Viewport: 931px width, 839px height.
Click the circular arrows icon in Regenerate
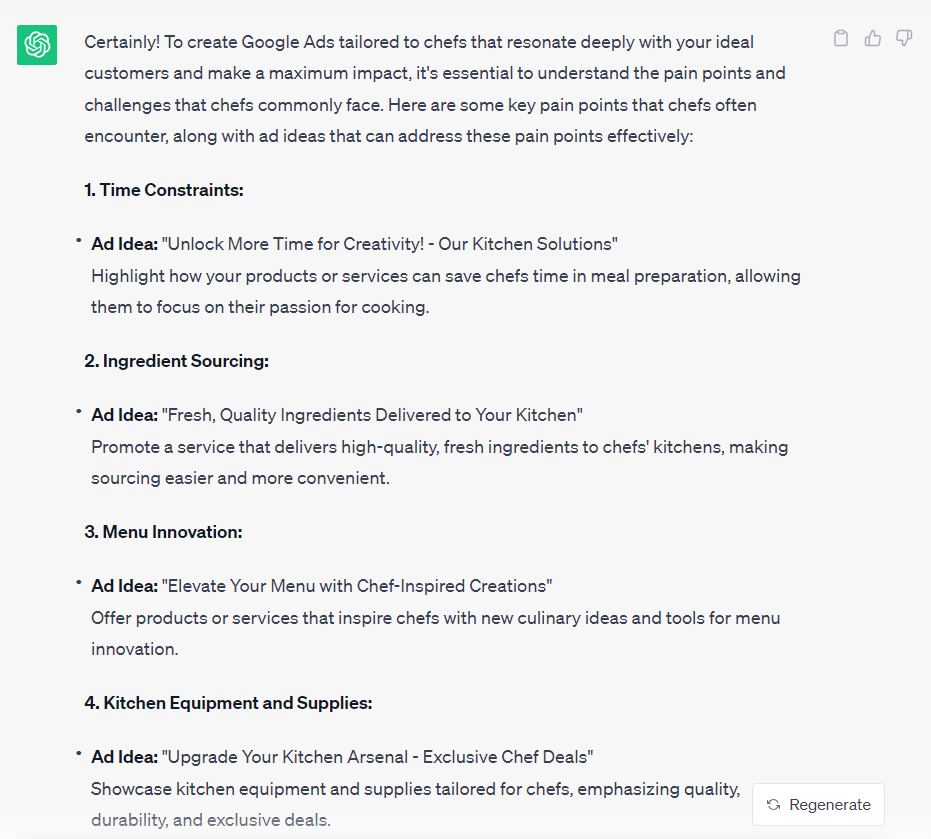pos(773,805)
